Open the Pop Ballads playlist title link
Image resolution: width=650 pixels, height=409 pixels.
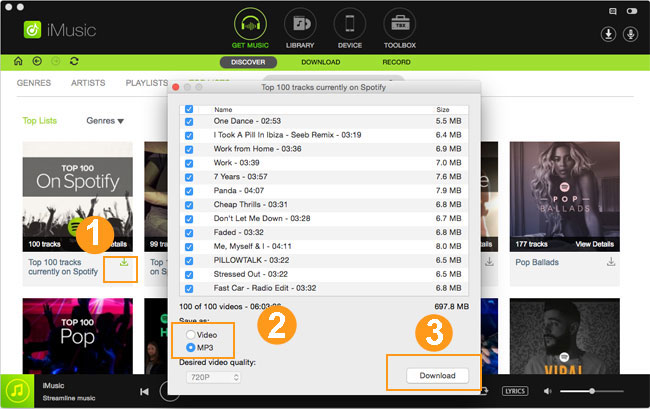(537, 262)
